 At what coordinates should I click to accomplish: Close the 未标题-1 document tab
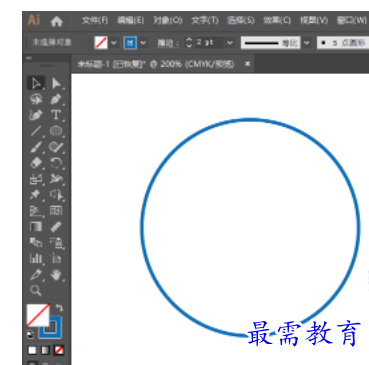247,63
